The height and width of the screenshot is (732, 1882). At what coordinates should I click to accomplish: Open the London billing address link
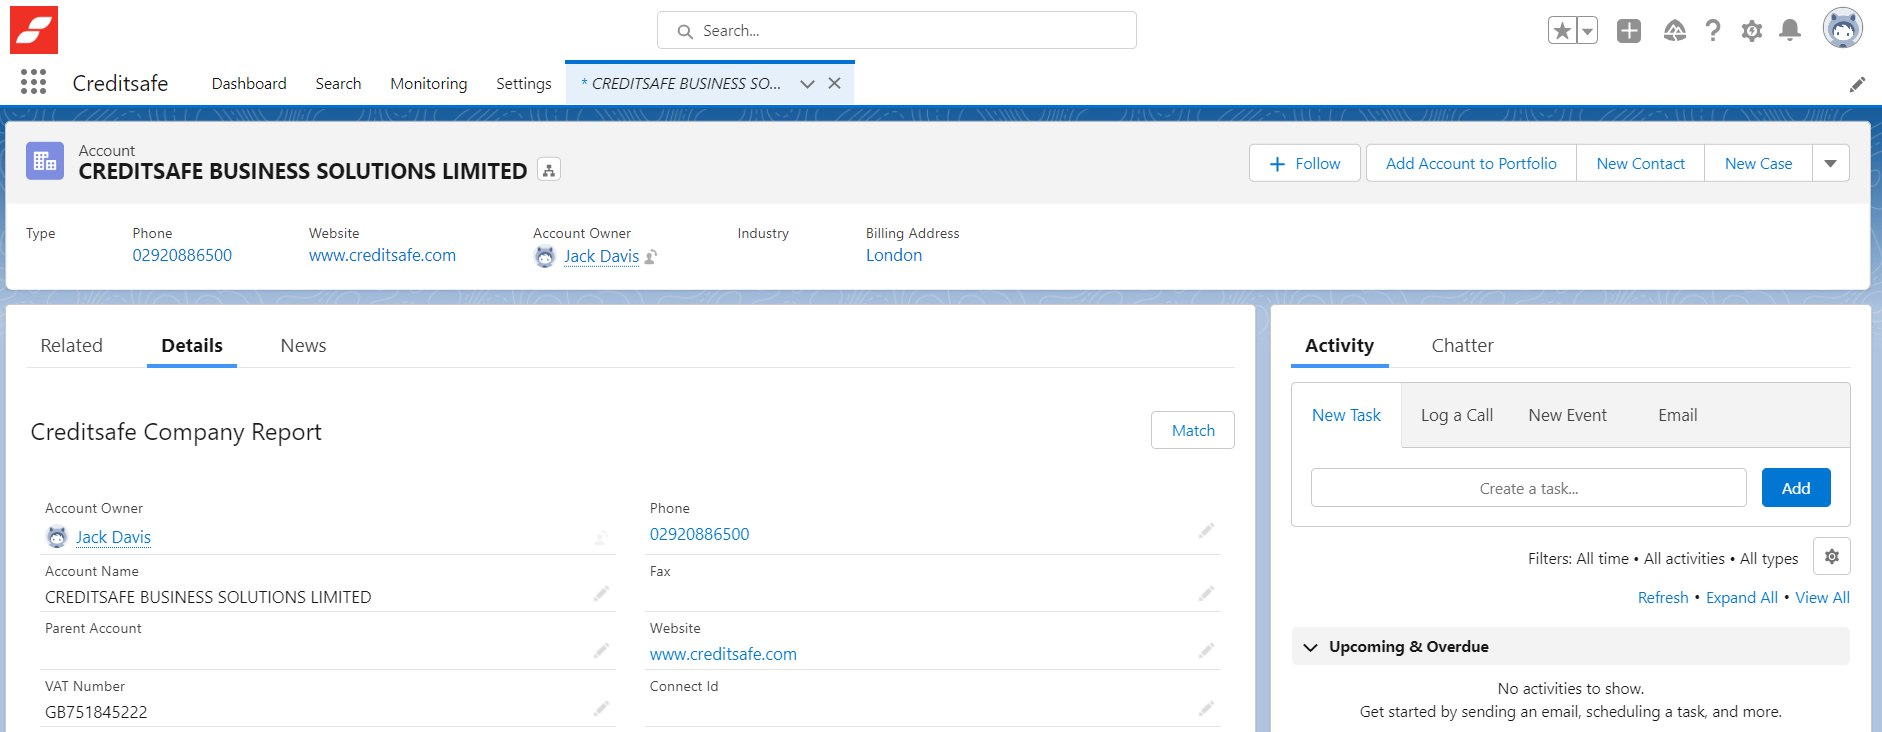tap(894, 255)
